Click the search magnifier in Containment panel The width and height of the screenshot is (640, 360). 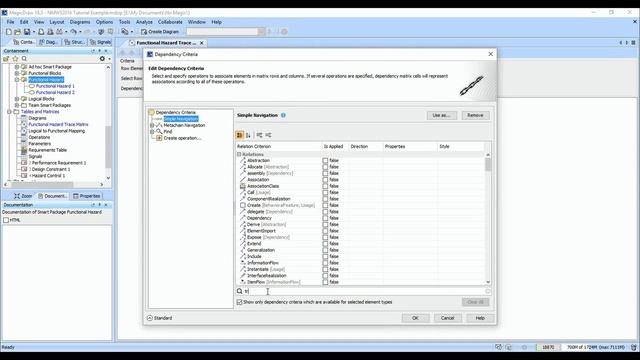(x=24, y=59)
